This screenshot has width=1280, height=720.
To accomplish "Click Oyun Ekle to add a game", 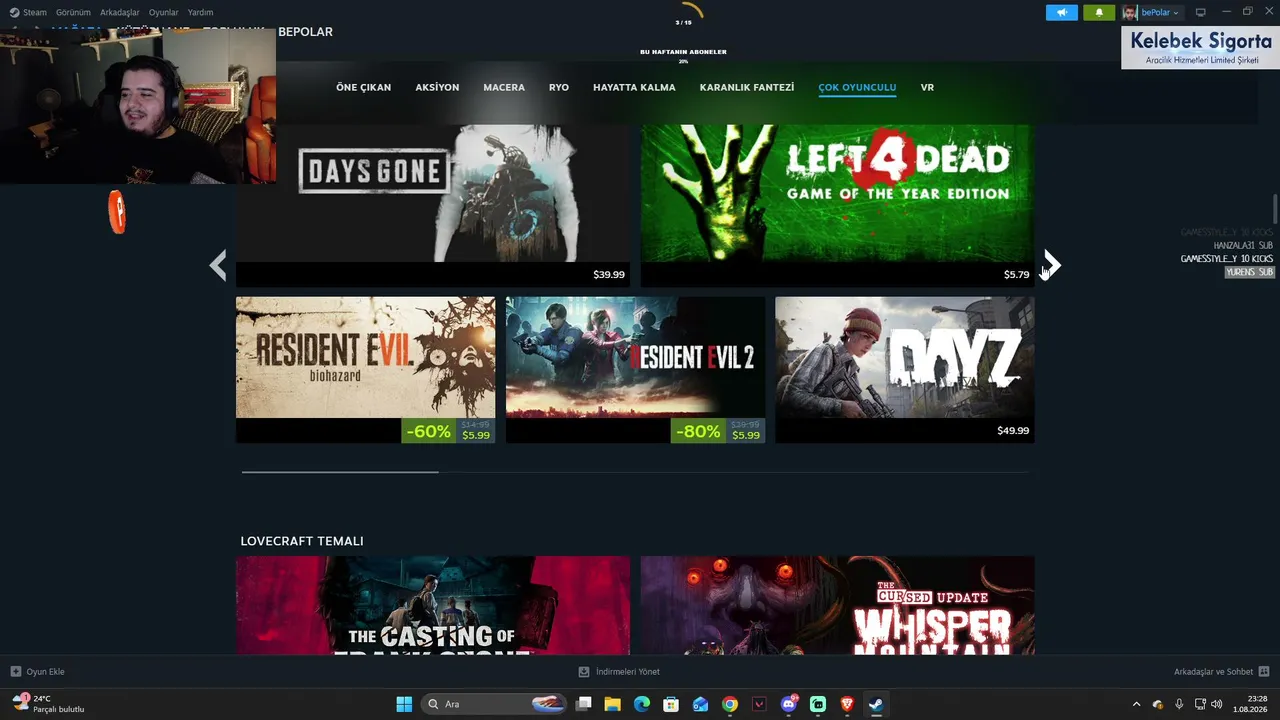I will pos(38,672).
